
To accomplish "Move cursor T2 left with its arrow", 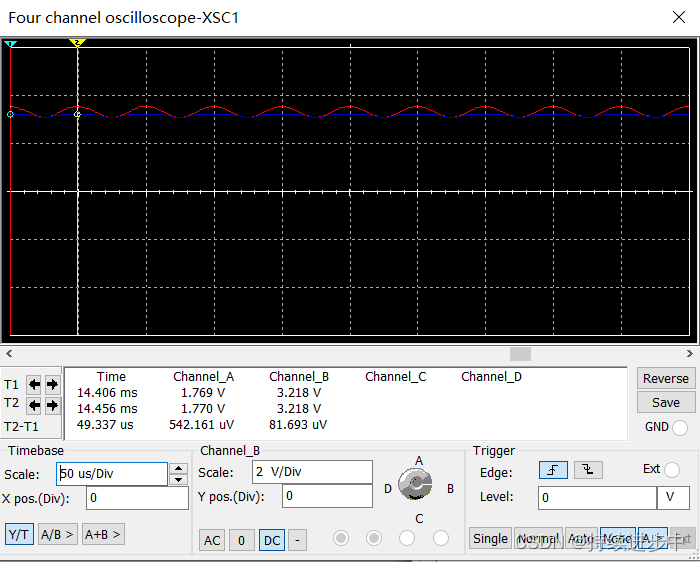I will pos(34,405).
